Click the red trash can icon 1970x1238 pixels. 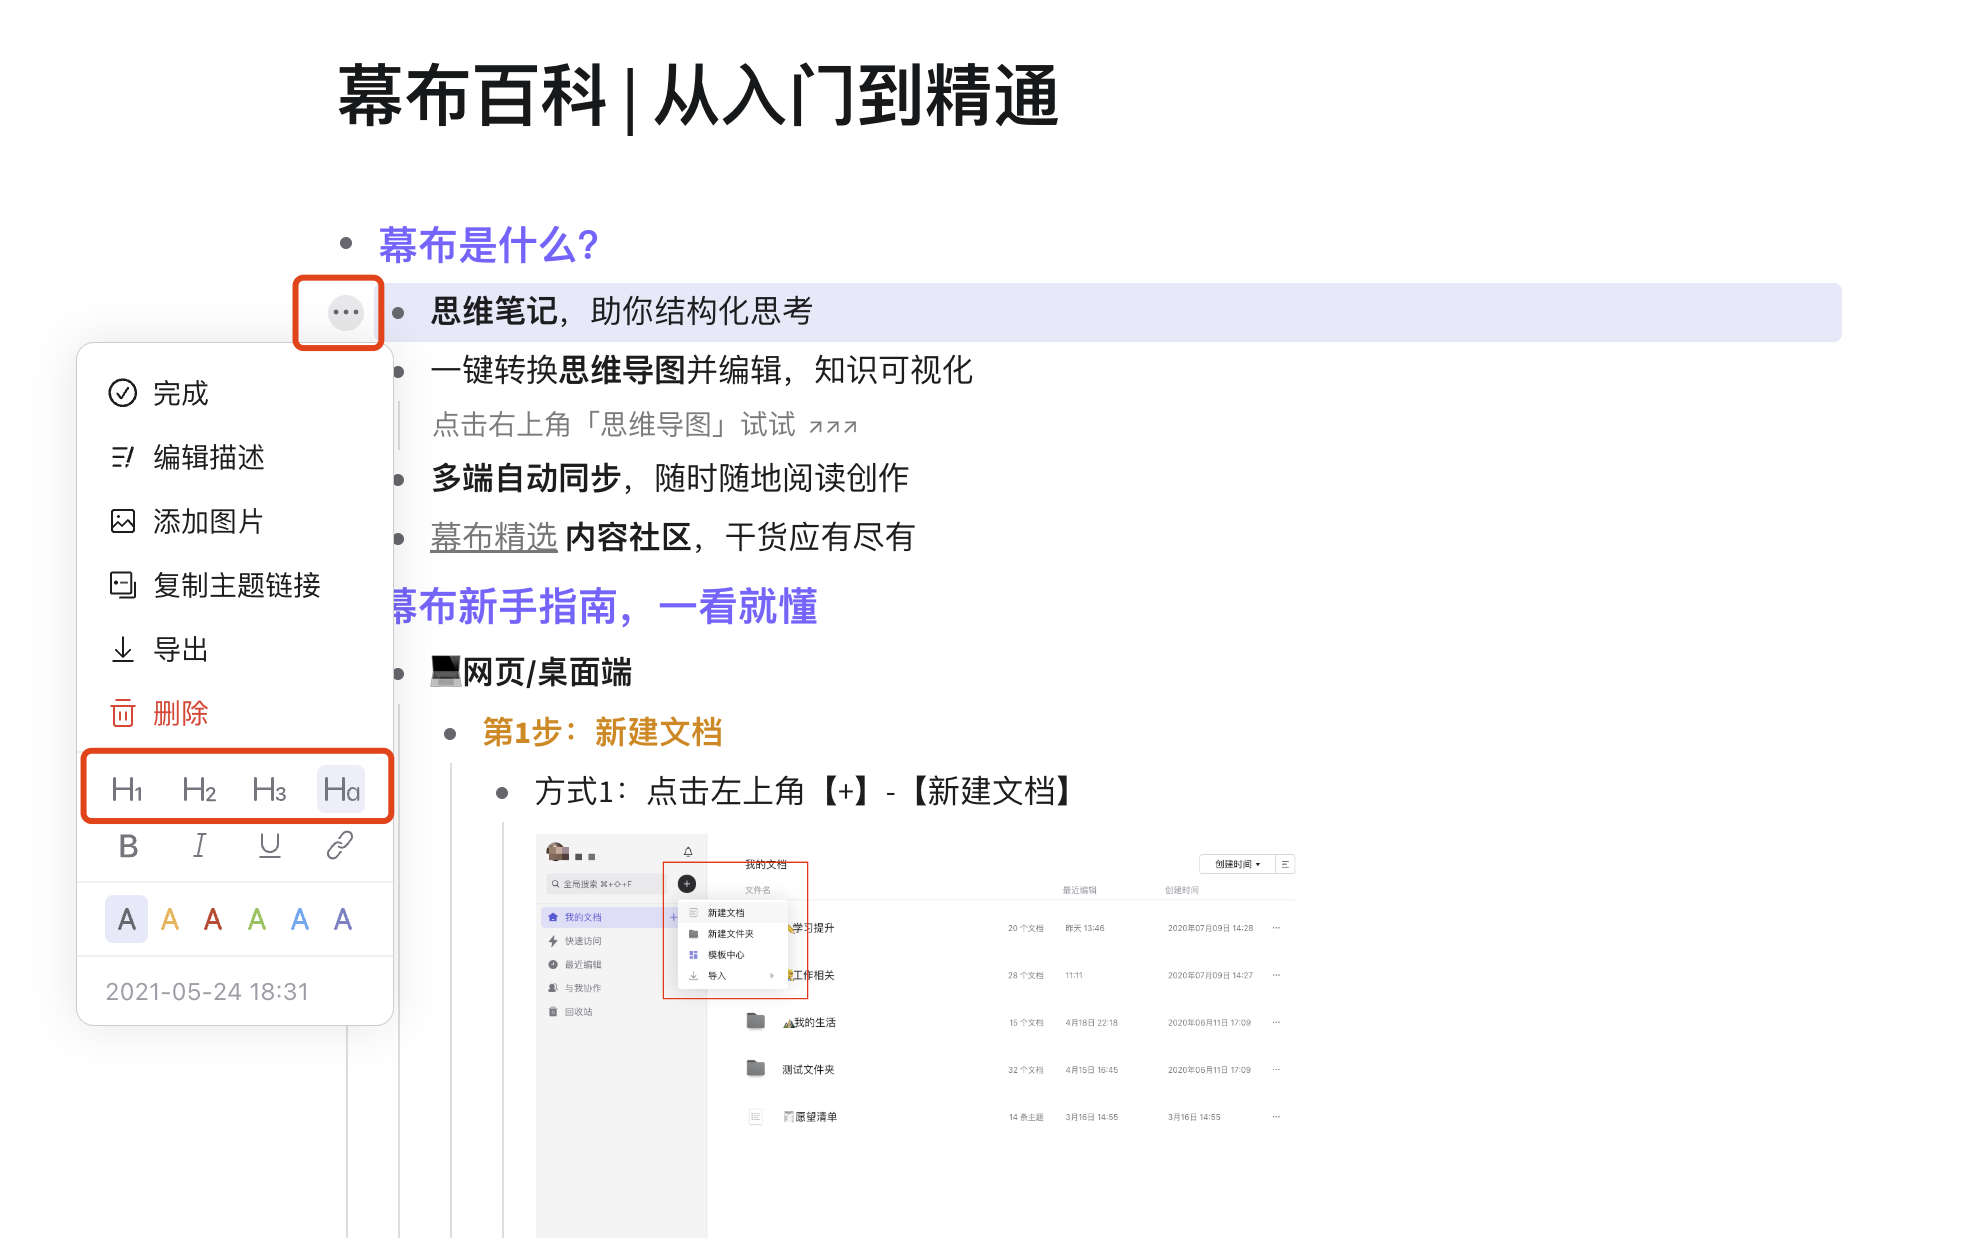point(122,713)
